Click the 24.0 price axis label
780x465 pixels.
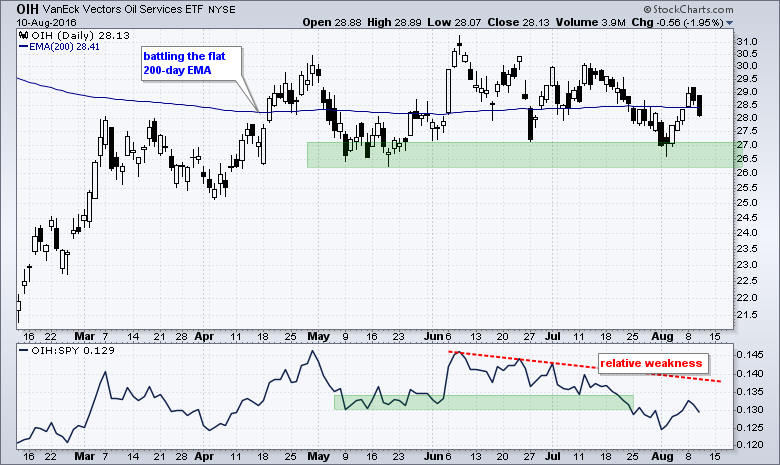coord(747,233)
